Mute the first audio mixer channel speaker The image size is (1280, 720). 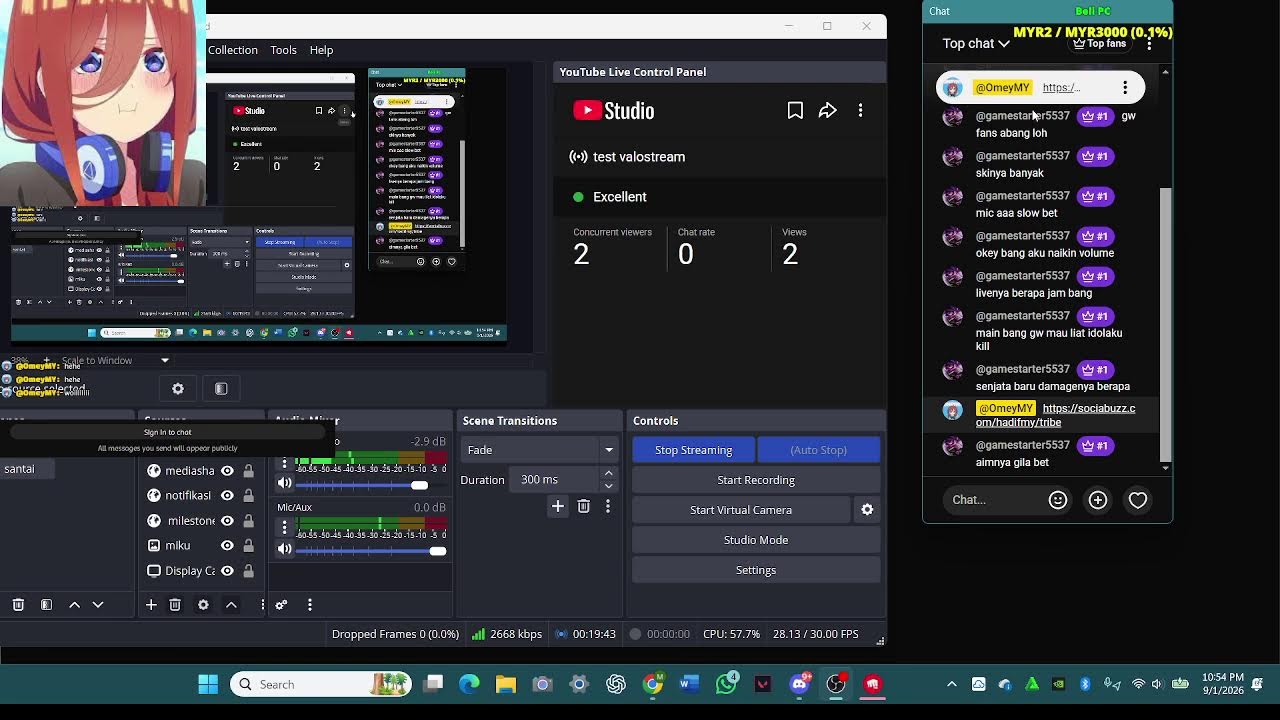pos(285,484)
